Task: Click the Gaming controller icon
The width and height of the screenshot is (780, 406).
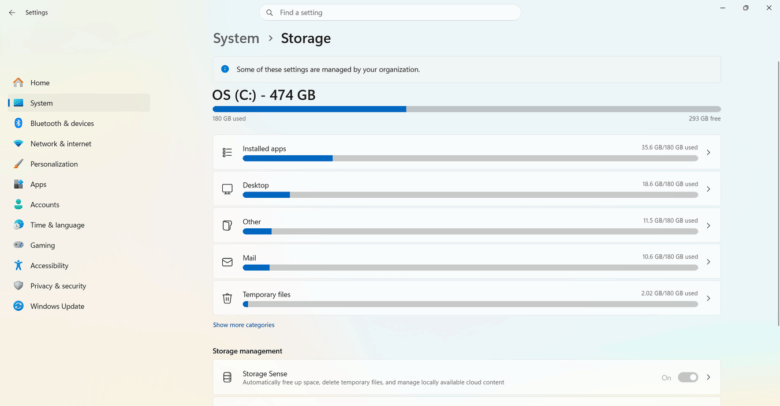Action: point(18,245)
